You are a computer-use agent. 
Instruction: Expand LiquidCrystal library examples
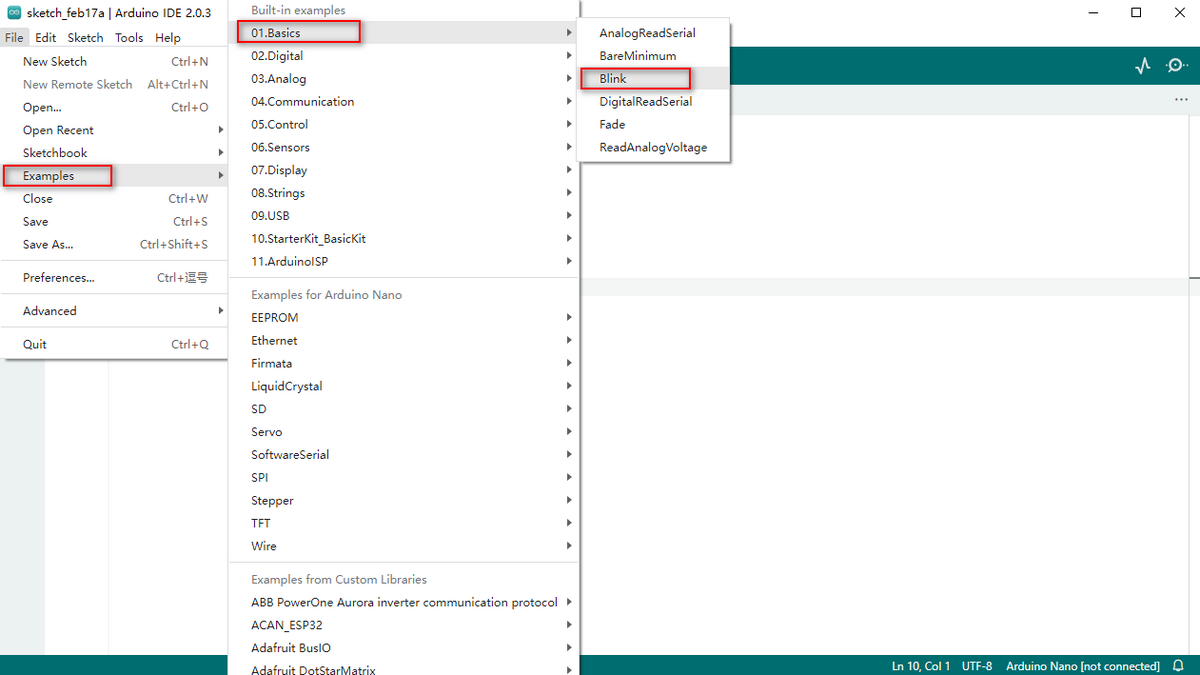(404, 386)
